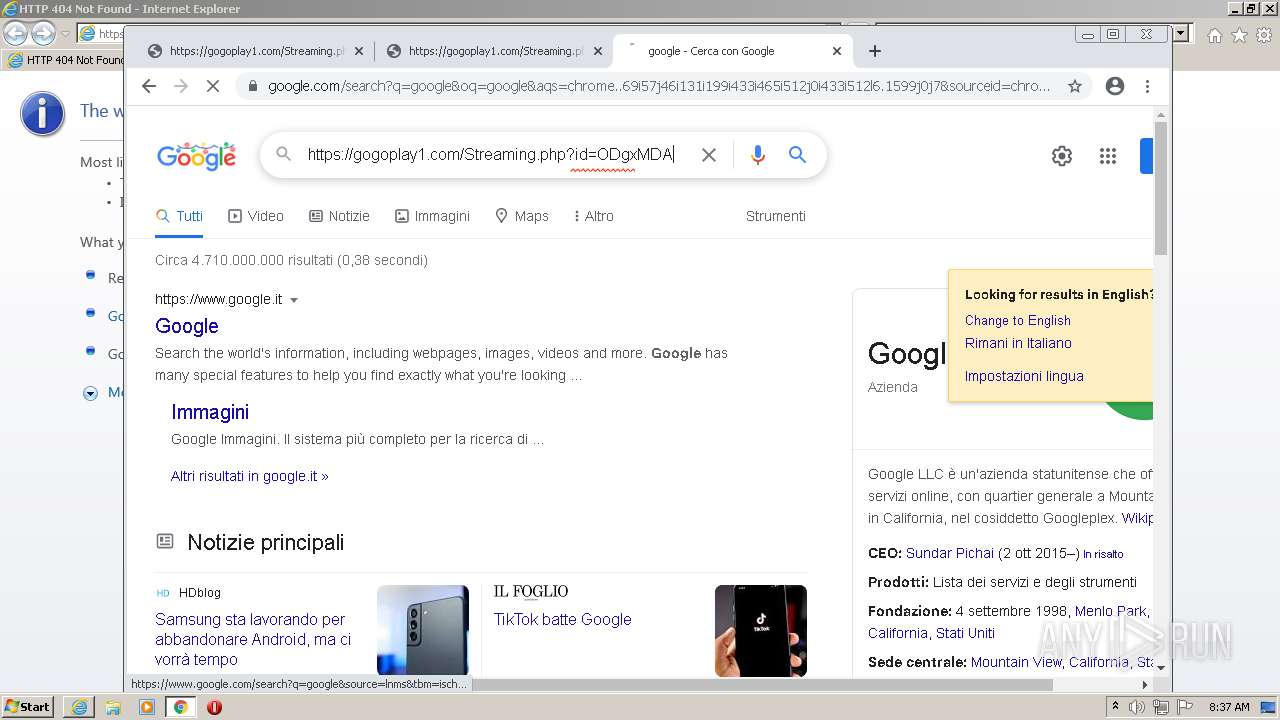The image size is (1280, 720).
Task: Open the Google result title link
Action: pos(187,326)
